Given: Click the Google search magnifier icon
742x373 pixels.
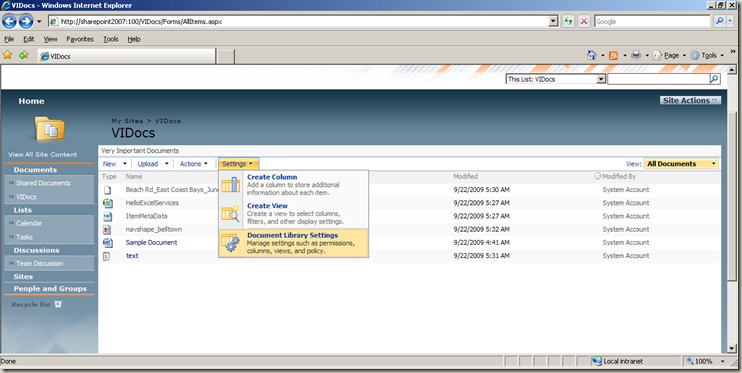Looking at the screenshot, I should (x=719, y=21).
